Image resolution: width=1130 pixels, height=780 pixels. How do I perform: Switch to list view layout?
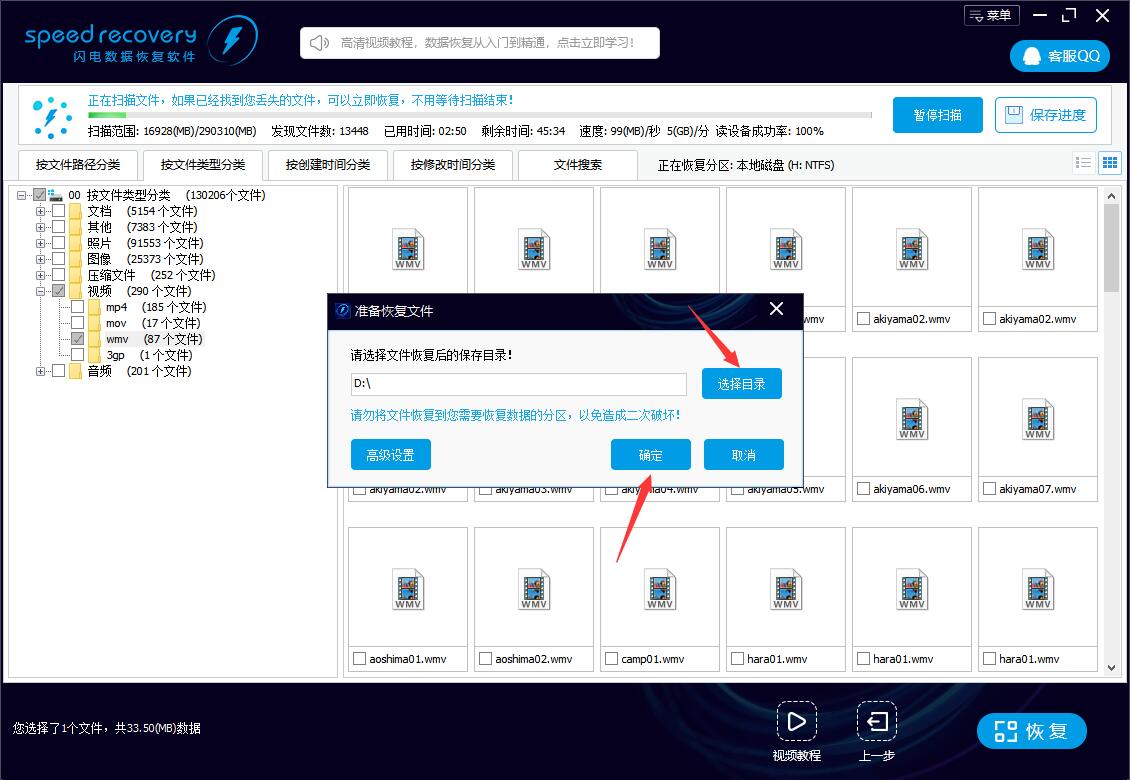(x=1085, y=162)
